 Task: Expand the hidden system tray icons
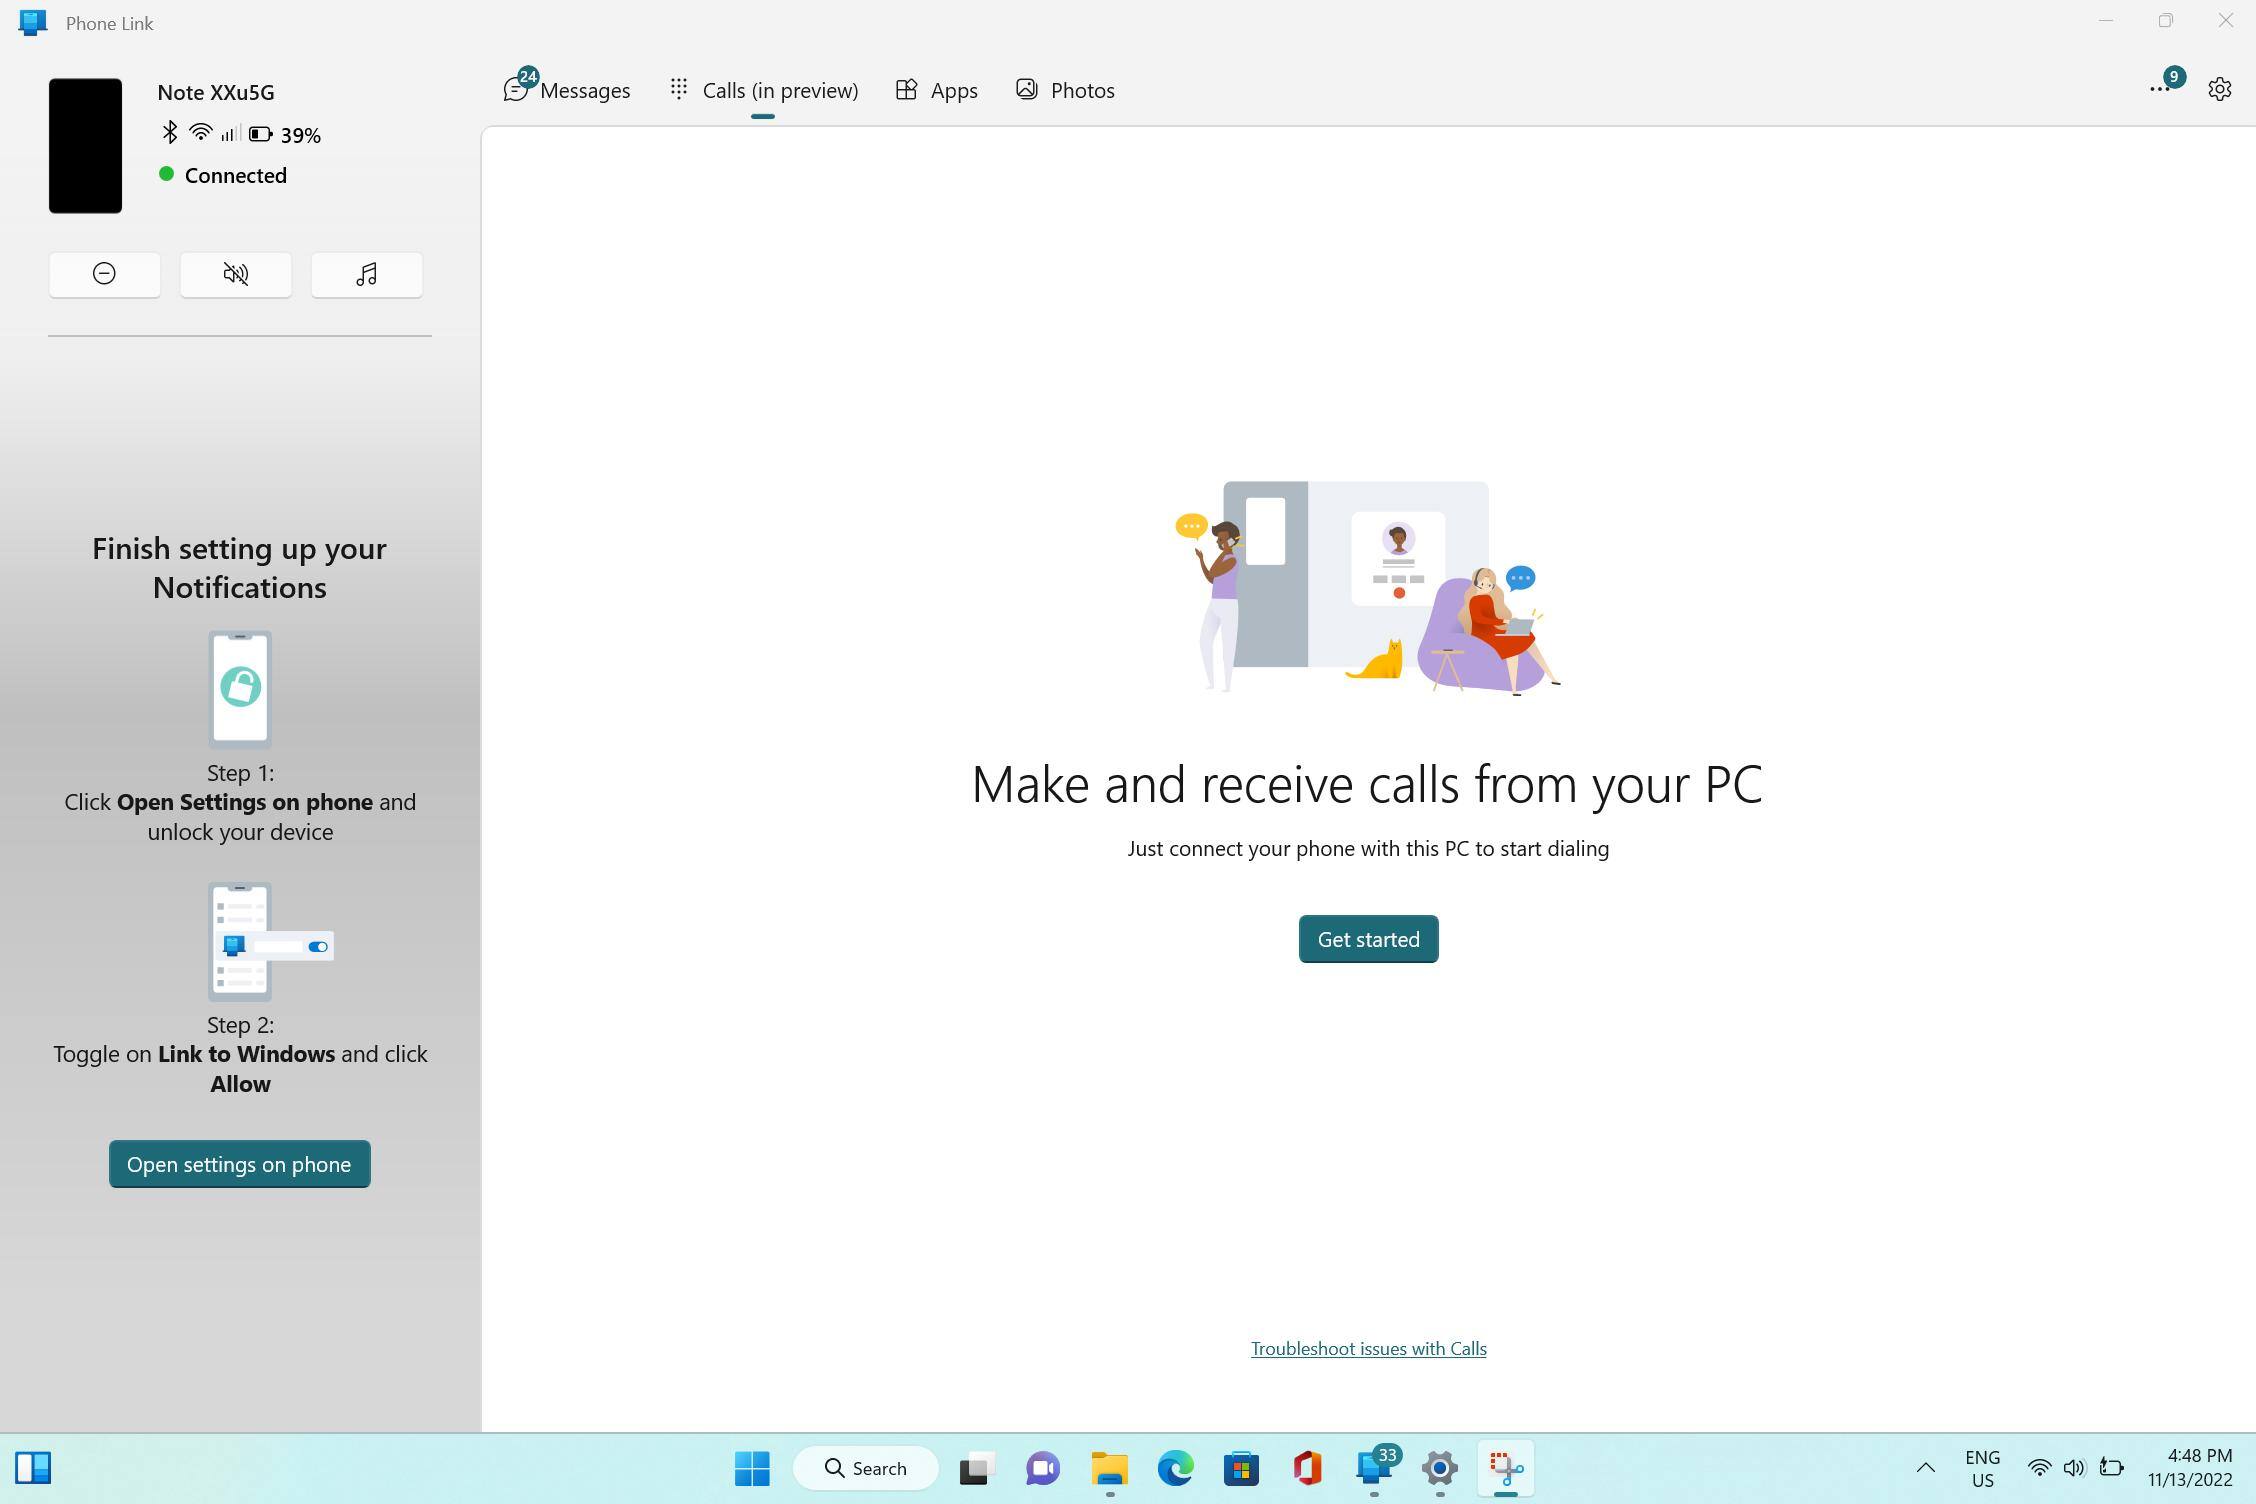(x=1925, y=1468)
